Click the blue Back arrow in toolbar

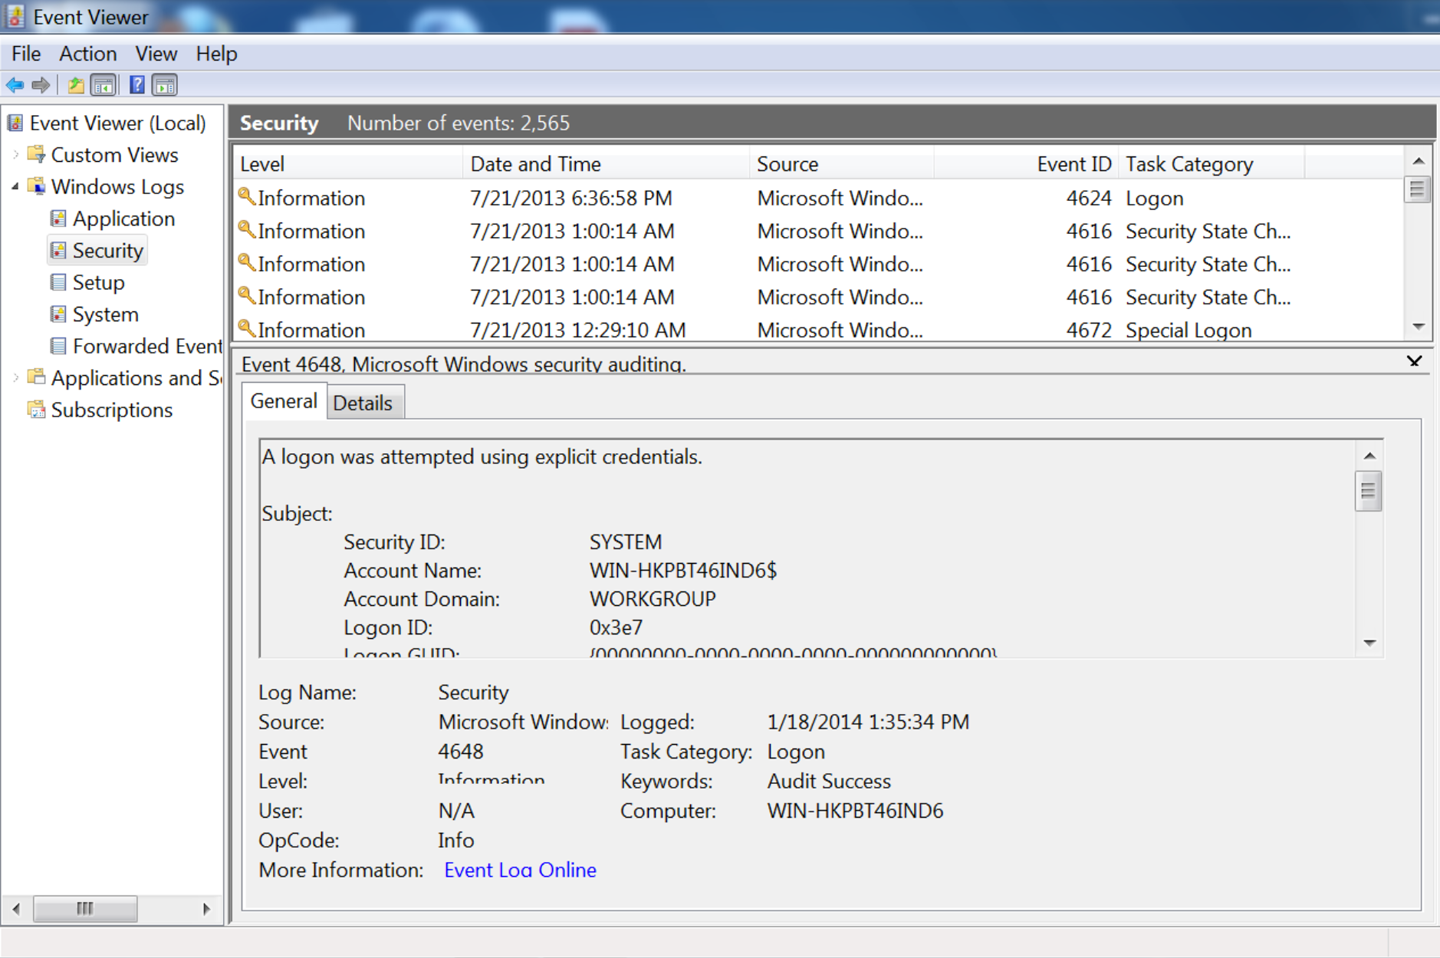pos(15,85)
